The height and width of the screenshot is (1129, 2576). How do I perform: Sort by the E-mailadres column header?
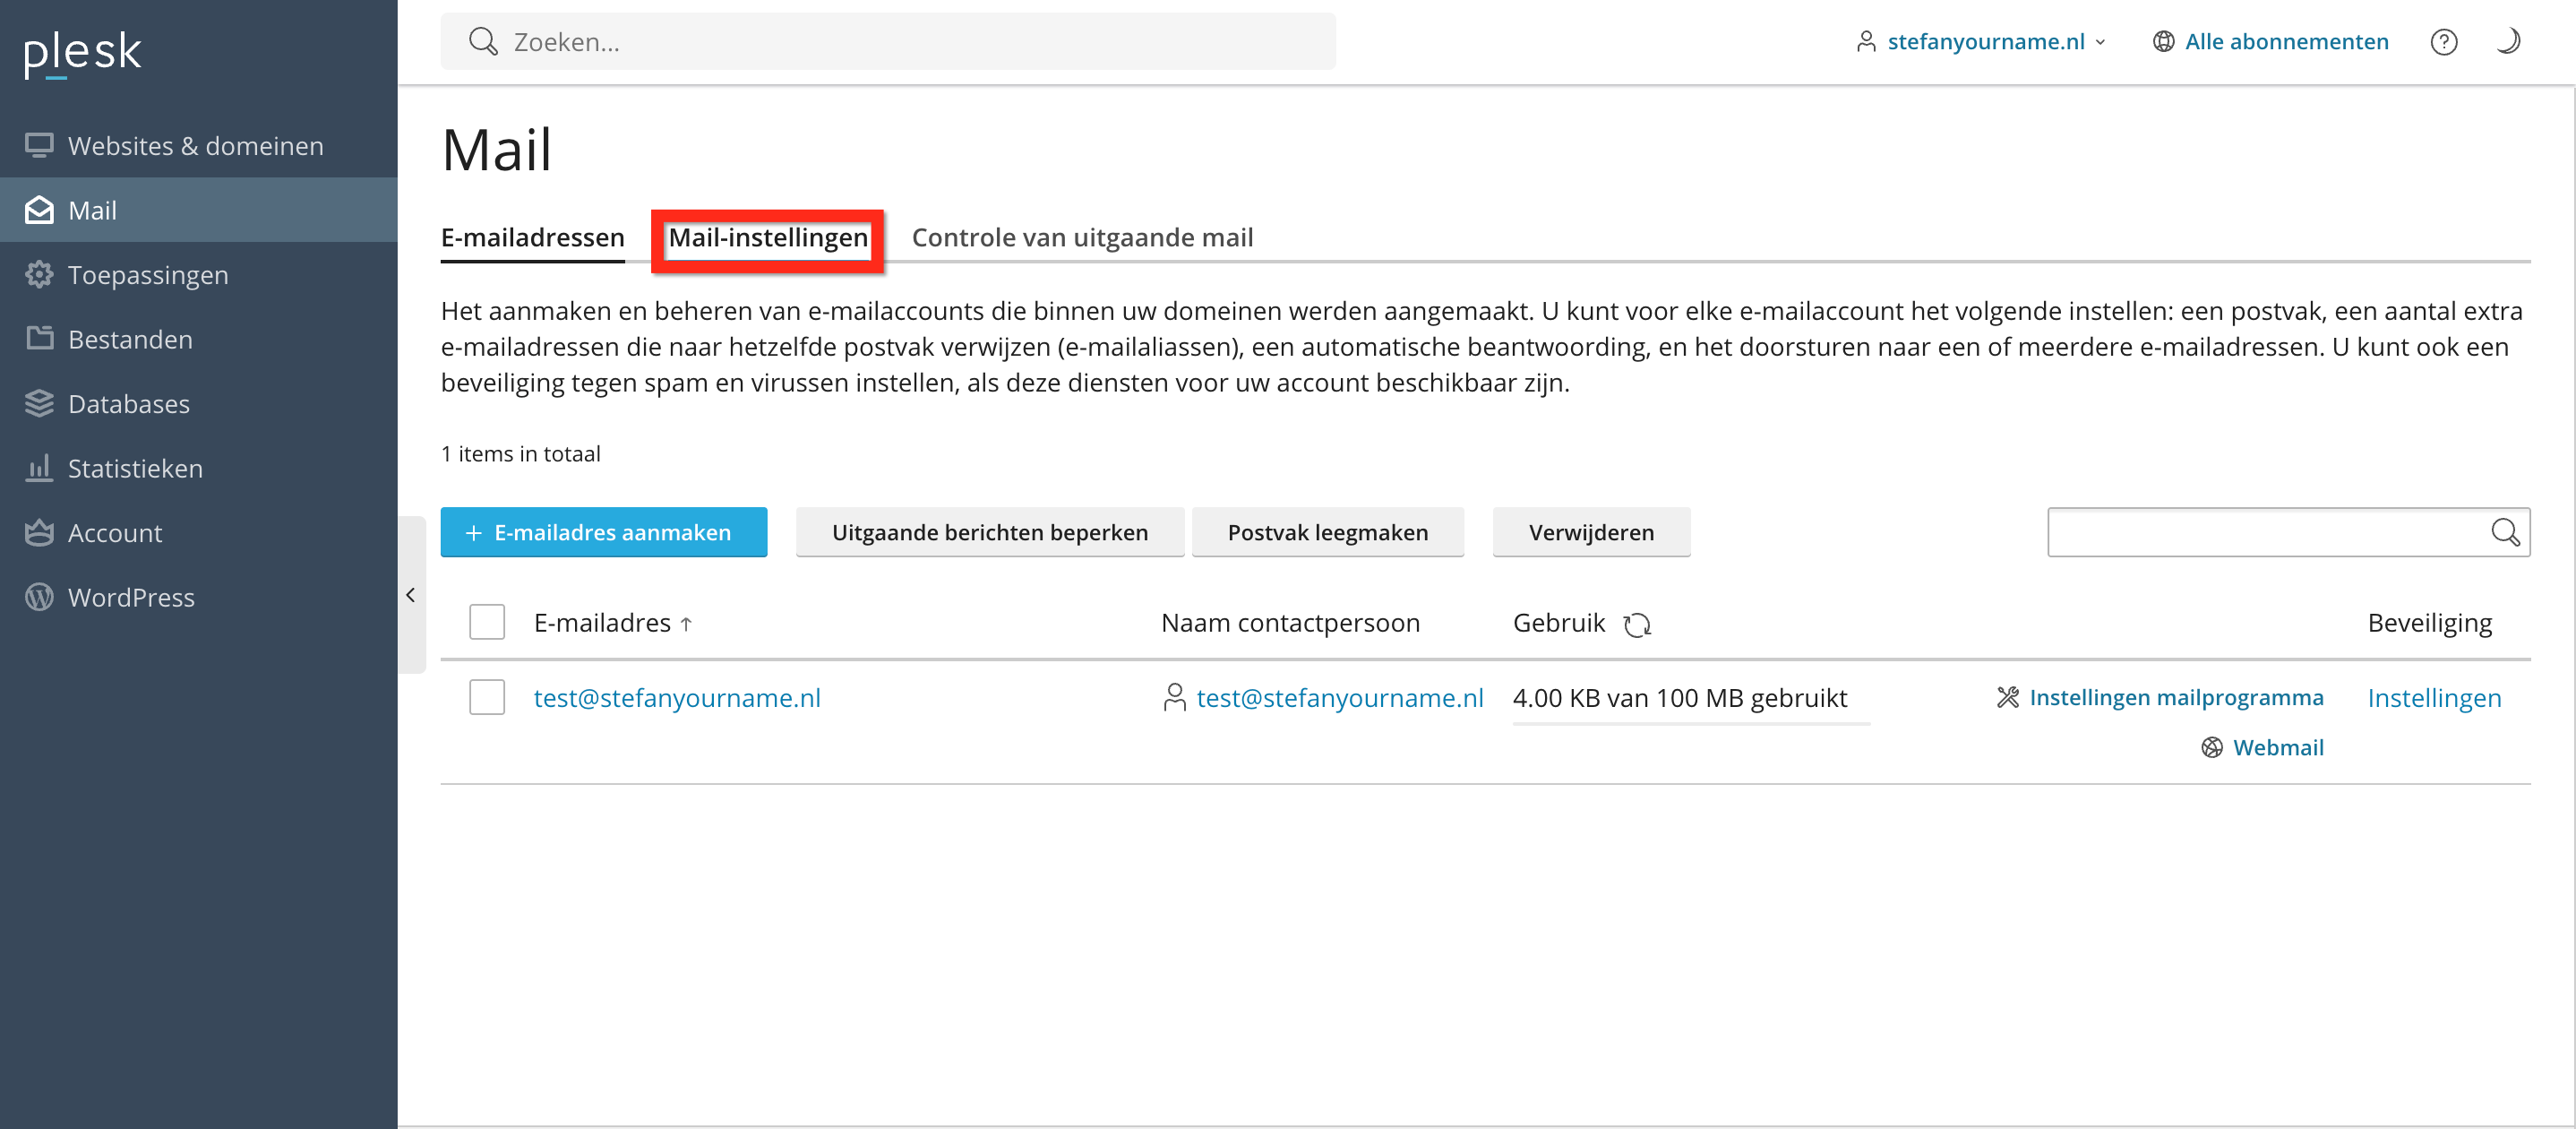click(602, 623)
